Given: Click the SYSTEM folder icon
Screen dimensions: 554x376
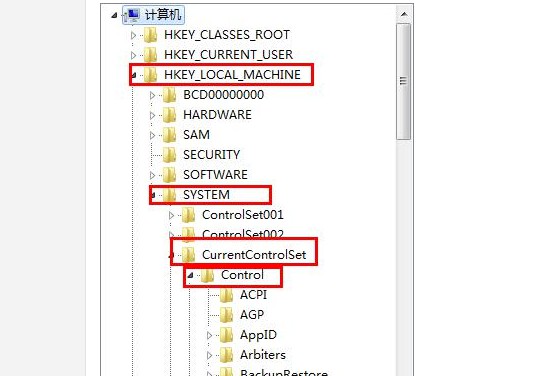Looking at the screenshot, I should tap(170, 195).
